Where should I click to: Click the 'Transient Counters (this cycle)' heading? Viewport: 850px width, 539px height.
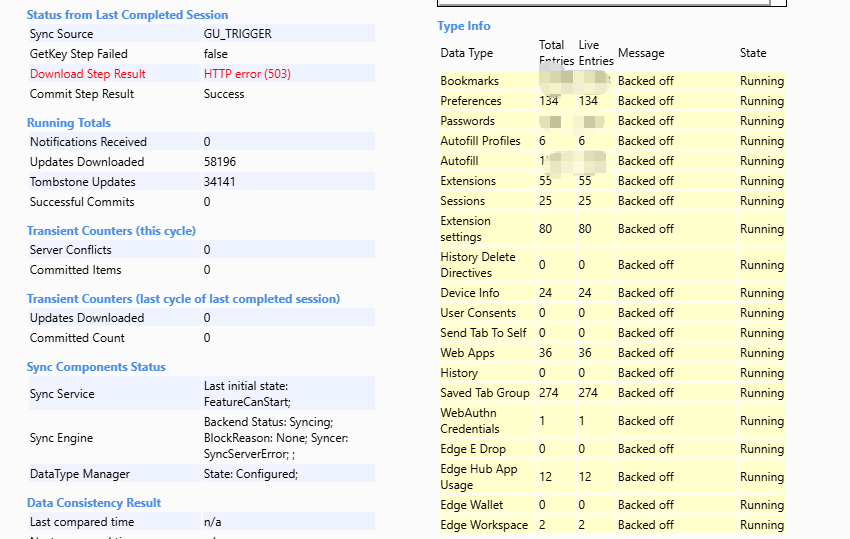click(x=111, y=230)
